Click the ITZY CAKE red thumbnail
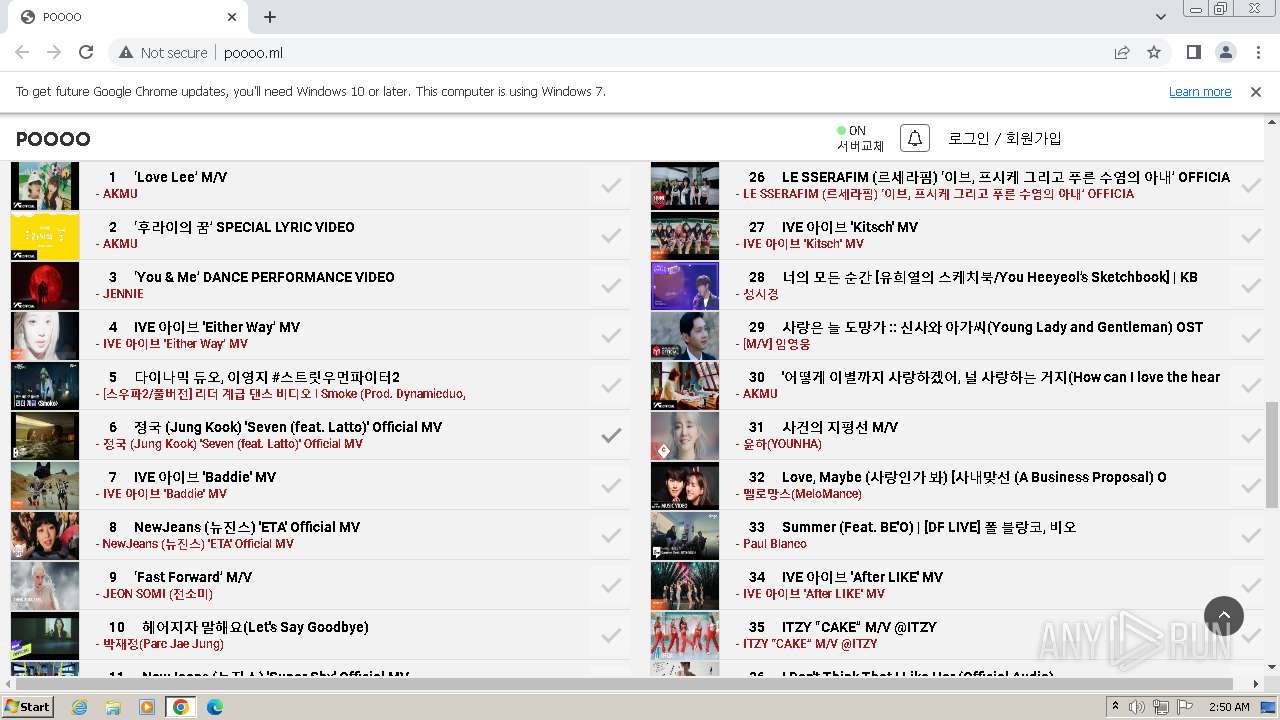Screen dimensions: 1280x720 685,635
